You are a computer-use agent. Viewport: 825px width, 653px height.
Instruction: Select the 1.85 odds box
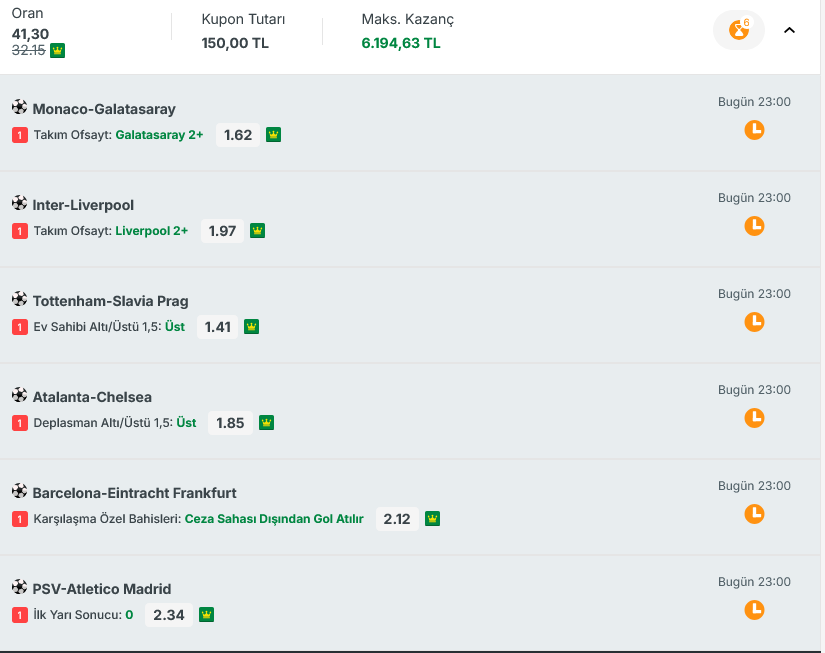click(230, 423)
